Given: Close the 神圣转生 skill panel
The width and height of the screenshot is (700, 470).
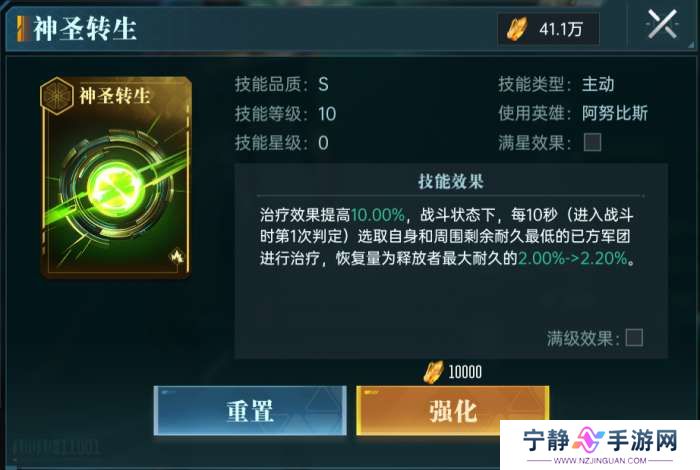Looking at the screenshot, I should point(662,24).
